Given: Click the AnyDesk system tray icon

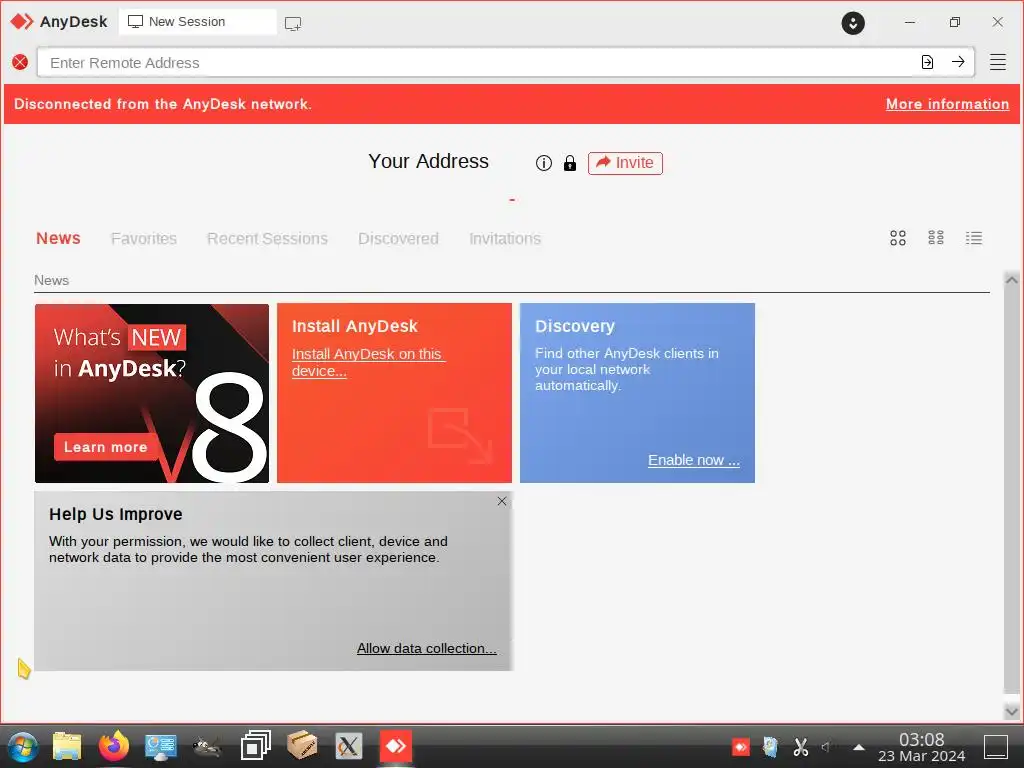Looking at the screenshot, I should point(741,746).
